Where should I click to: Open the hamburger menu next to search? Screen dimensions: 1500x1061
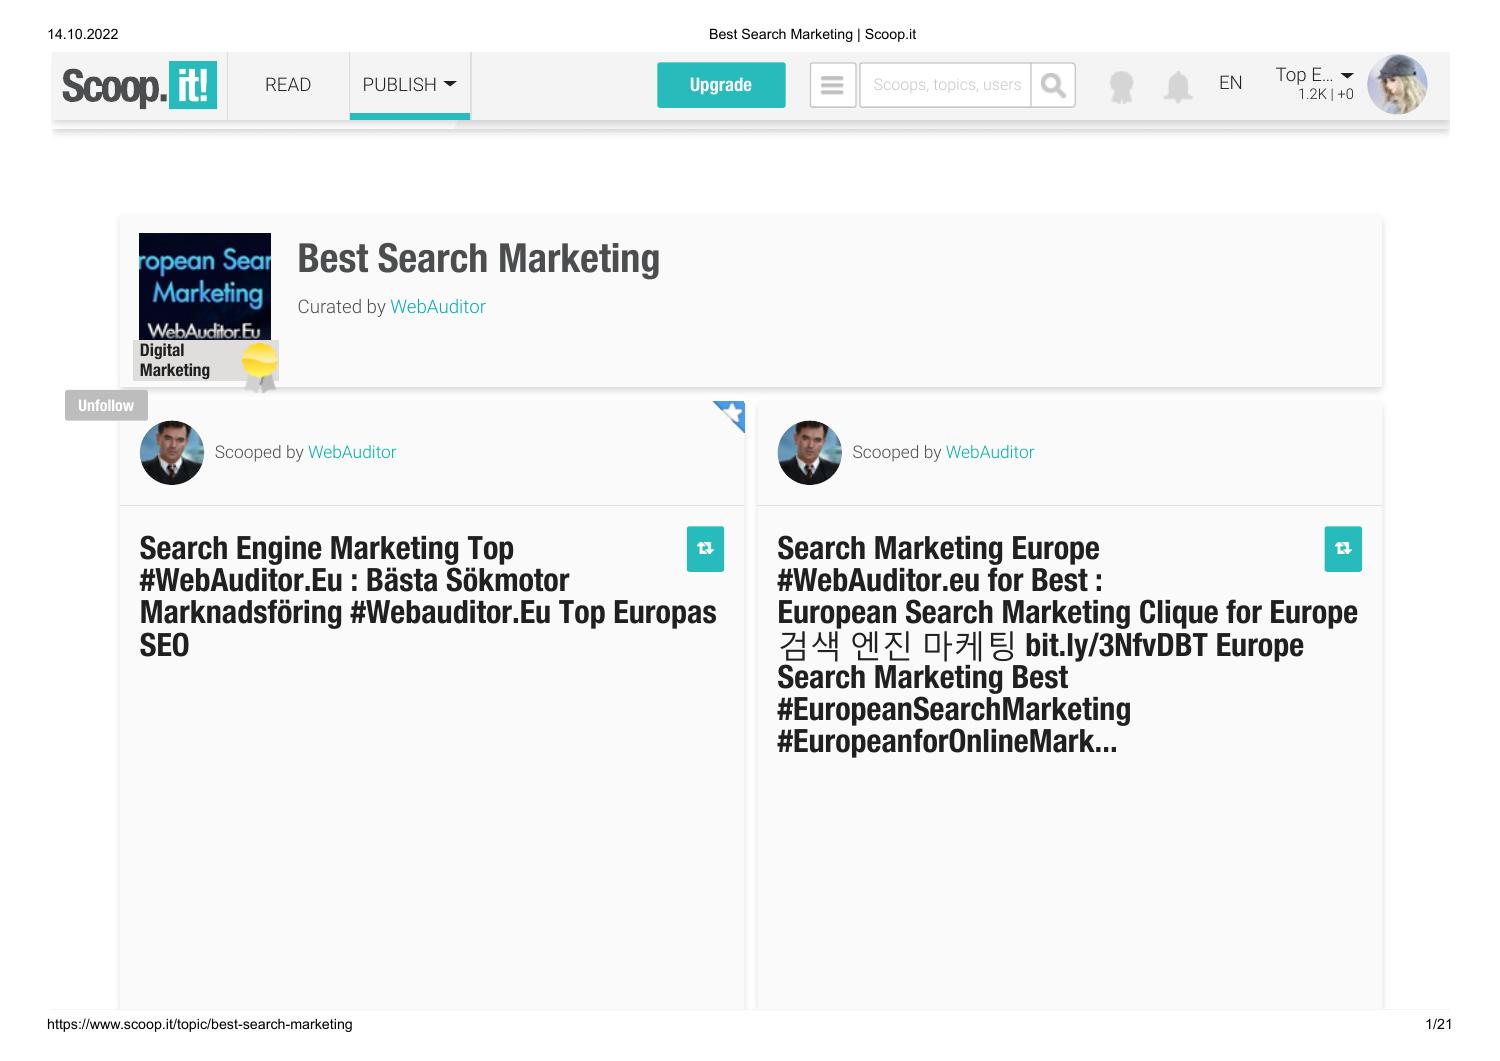pyautogui.click(x=833, y=85)
